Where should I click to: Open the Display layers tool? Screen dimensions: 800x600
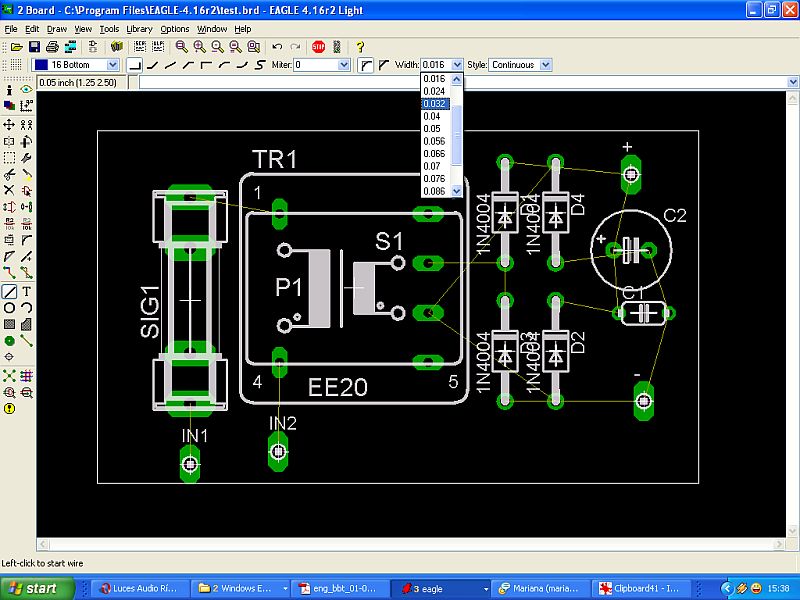point(9,106)
